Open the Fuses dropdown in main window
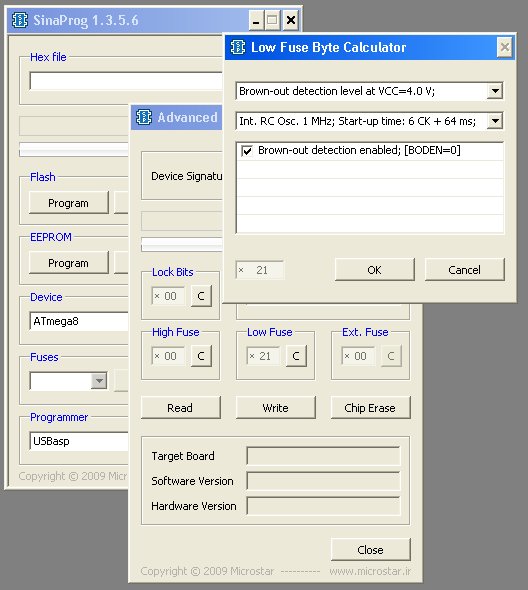Viewport: 528px width, 590px height. click(x=99, y=381)
